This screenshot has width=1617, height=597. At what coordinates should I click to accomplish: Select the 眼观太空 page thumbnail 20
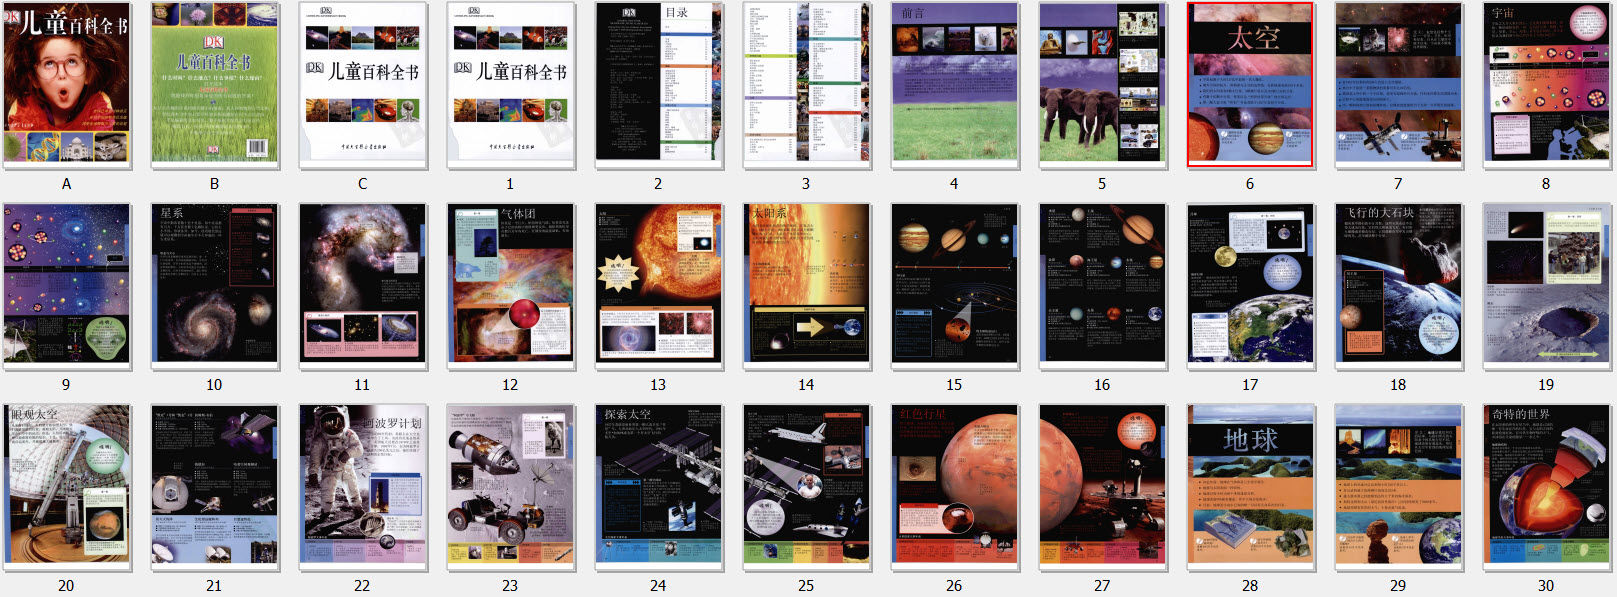click(66, 486)
